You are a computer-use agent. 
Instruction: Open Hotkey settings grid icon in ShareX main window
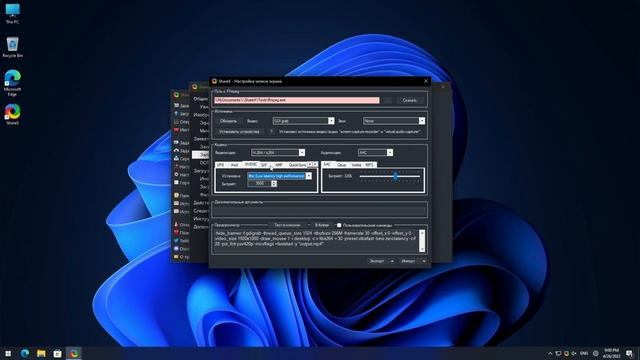click(x=176, y=182)
